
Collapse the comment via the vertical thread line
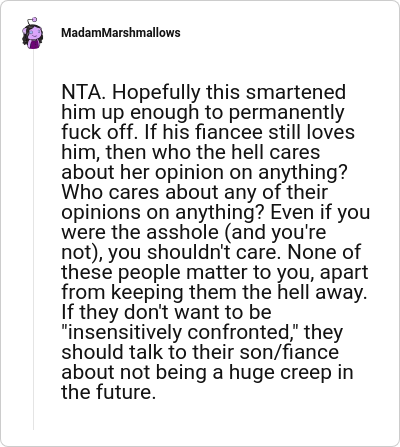(33, 240)
